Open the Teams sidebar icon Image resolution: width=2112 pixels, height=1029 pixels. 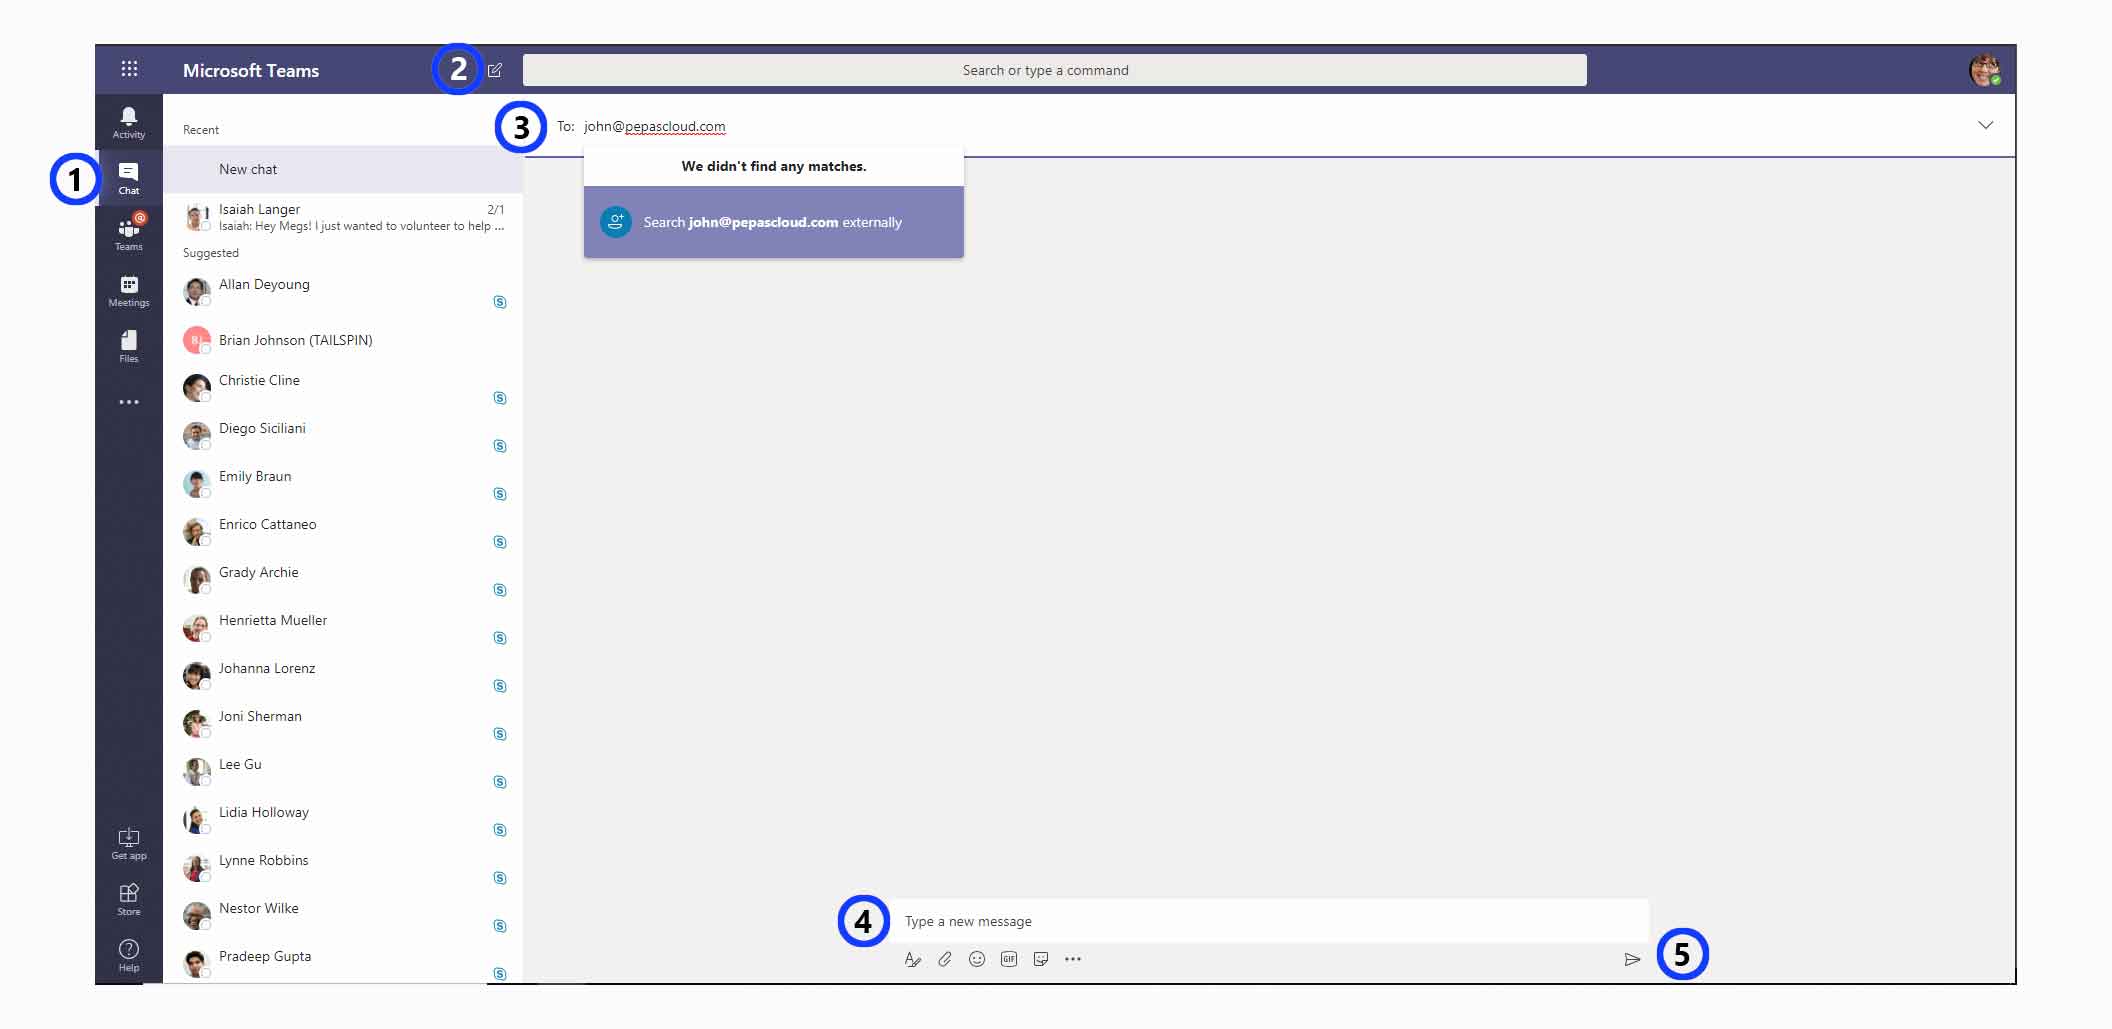(129, 233)
